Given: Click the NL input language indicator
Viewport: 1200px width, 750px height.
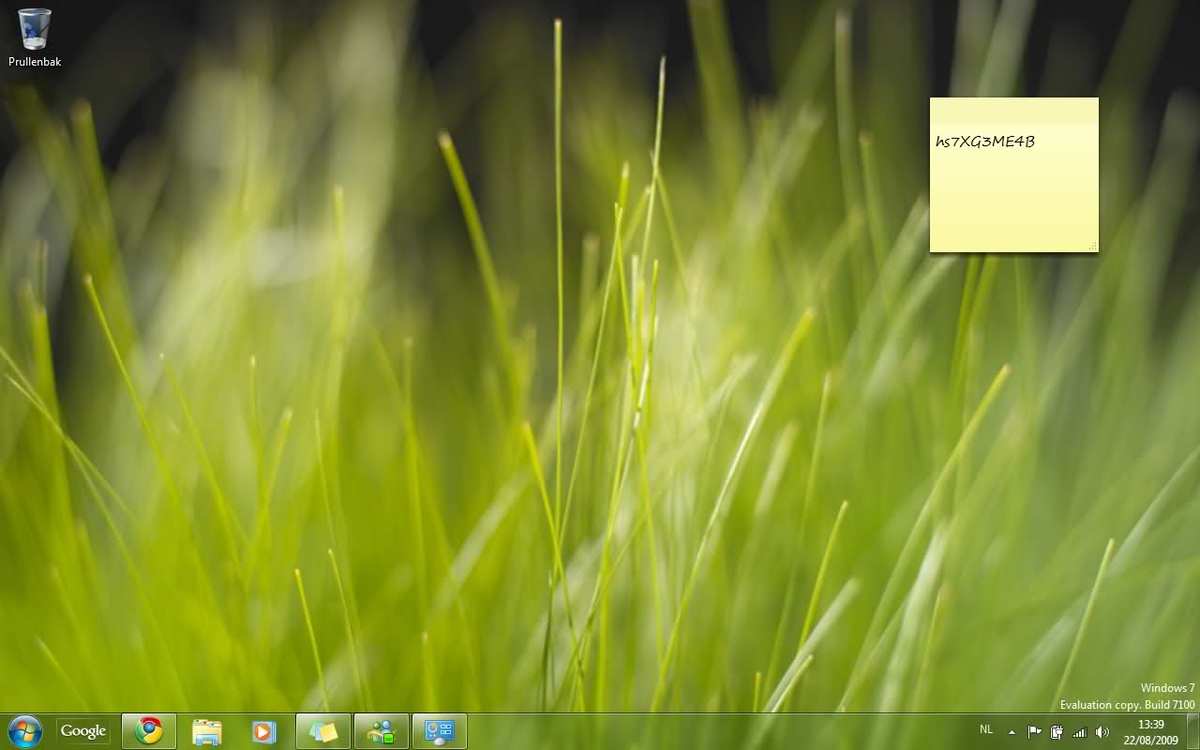Looking at the screenshot, I should (x=986, y=730).
